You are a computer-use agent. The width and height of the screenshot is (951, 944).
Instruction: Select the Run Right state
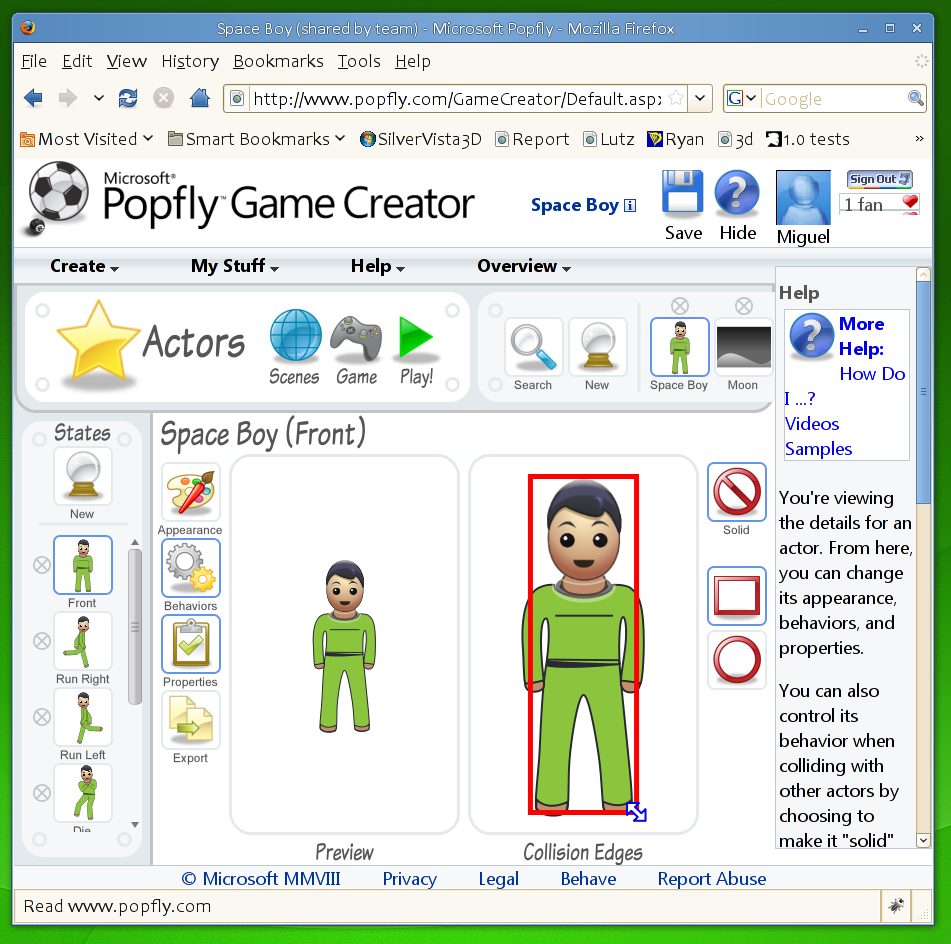83,641
